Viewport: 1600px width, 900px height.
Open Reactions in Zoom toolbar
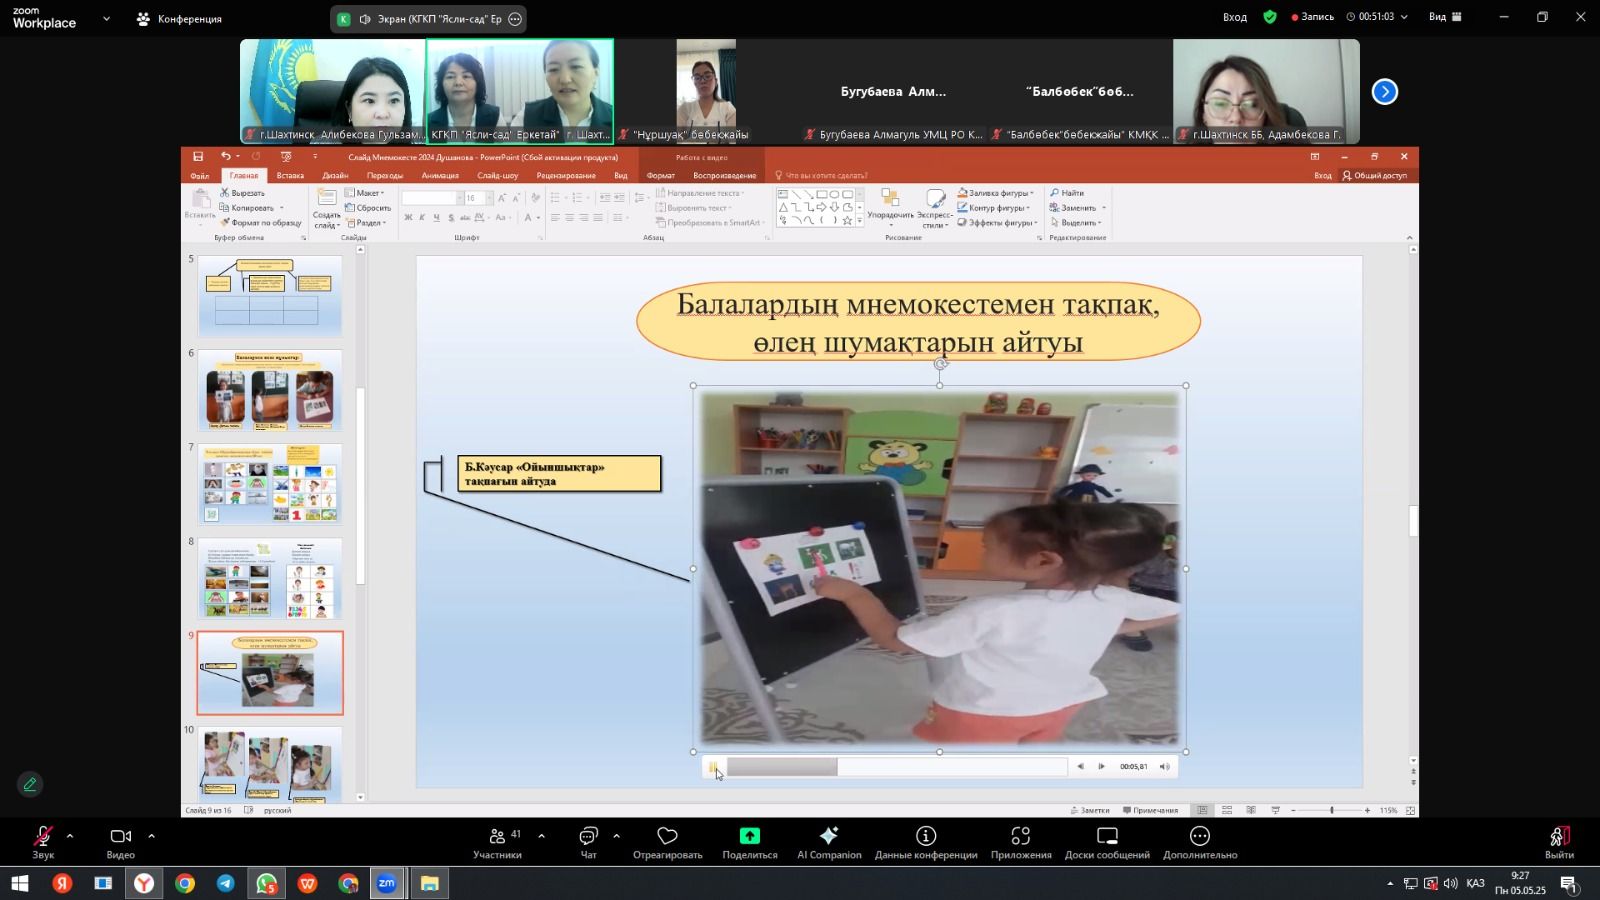(x=667, y=836)
